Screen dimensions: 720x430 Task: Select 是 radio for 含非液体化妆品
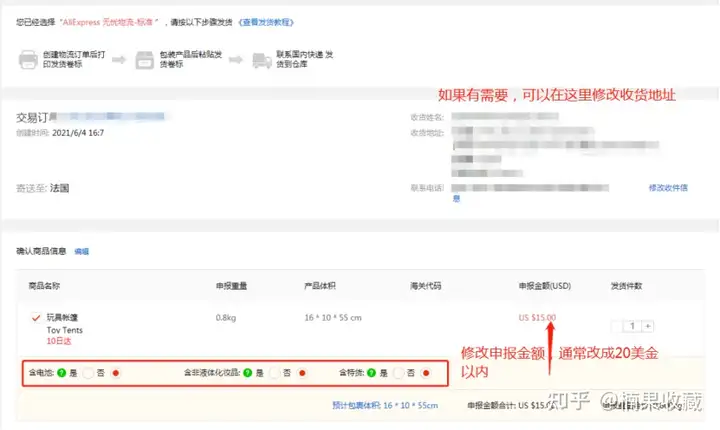[274, 373]
